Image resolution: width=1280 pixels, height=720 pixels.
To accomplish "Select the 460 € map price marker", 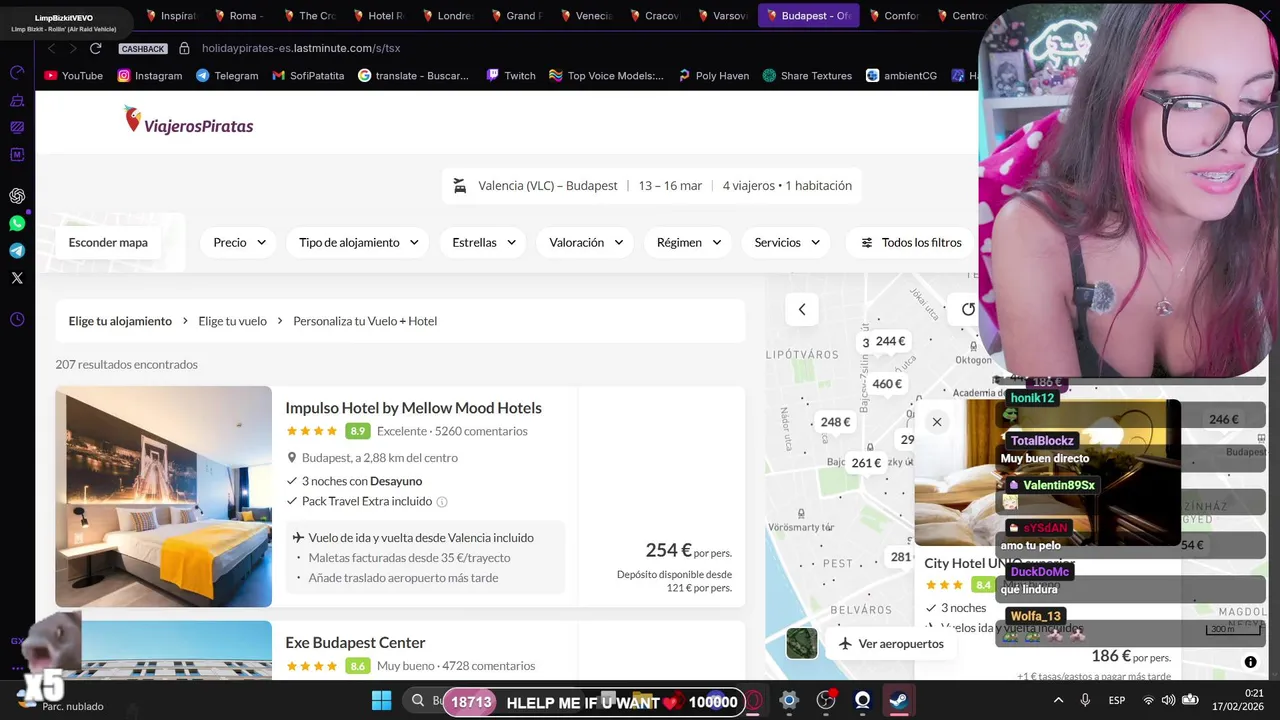I will point(887,384).
